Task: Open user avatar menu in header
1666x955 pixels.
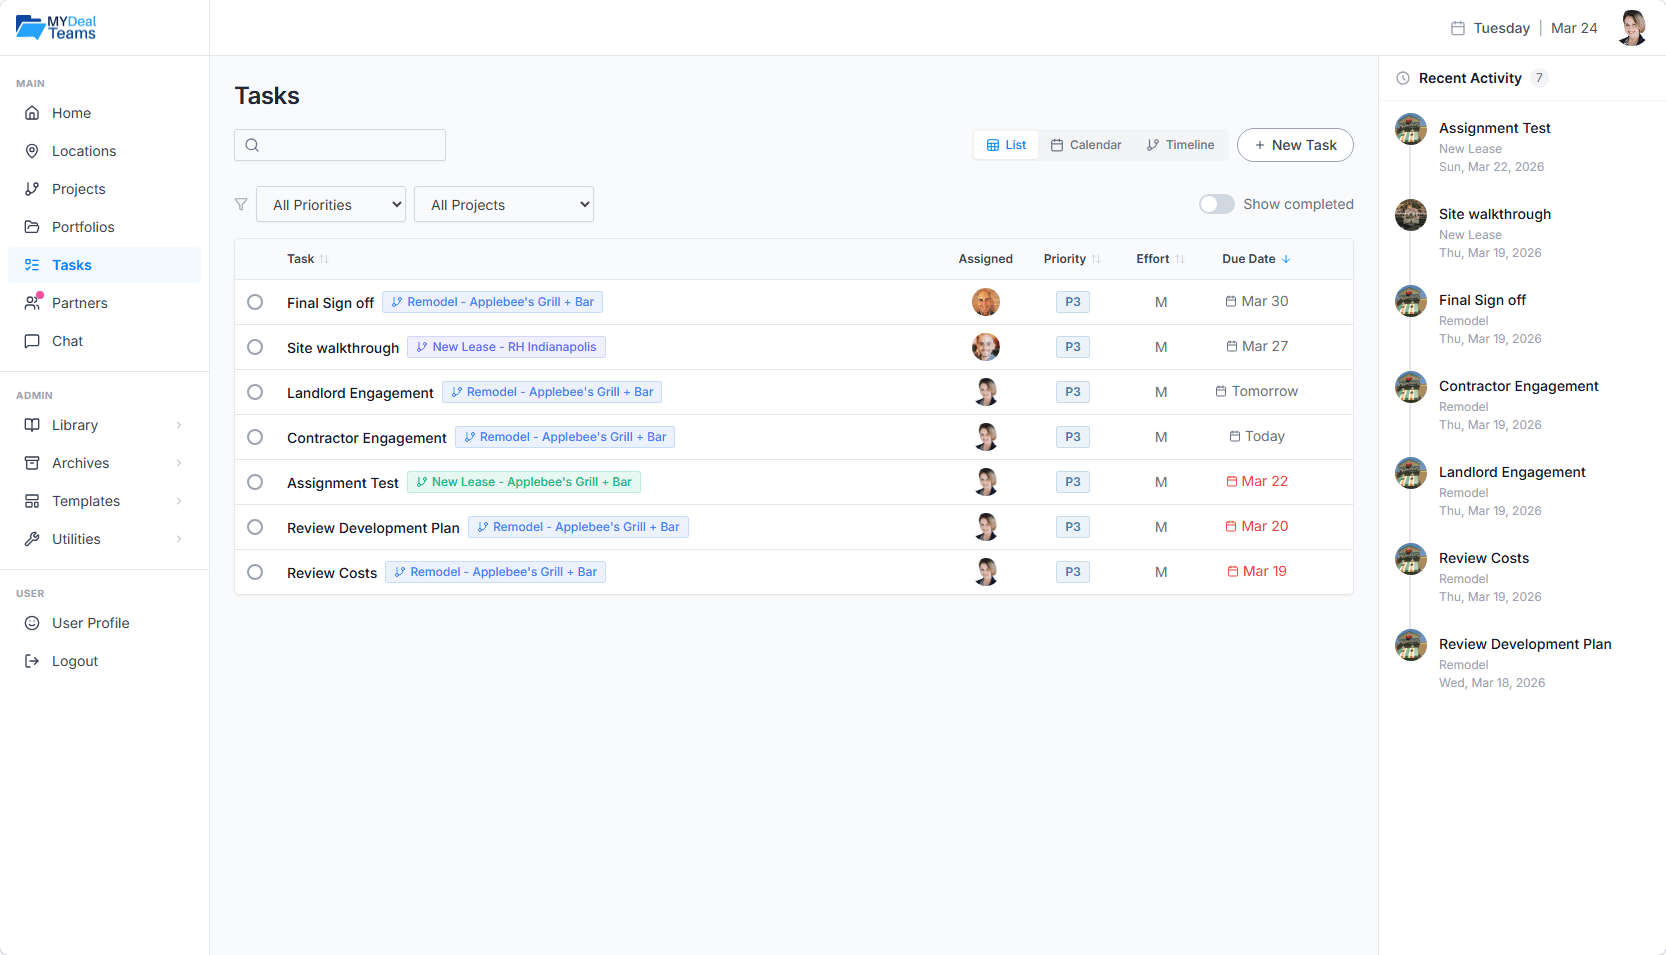Action: [x=1632, y=28]
